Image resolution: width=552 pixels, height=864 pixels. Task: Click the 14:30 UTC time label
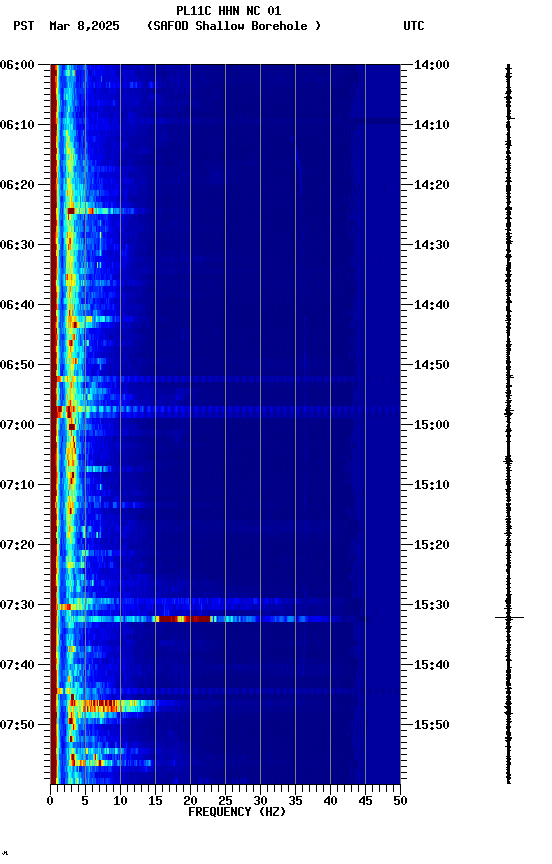point(432,245)
